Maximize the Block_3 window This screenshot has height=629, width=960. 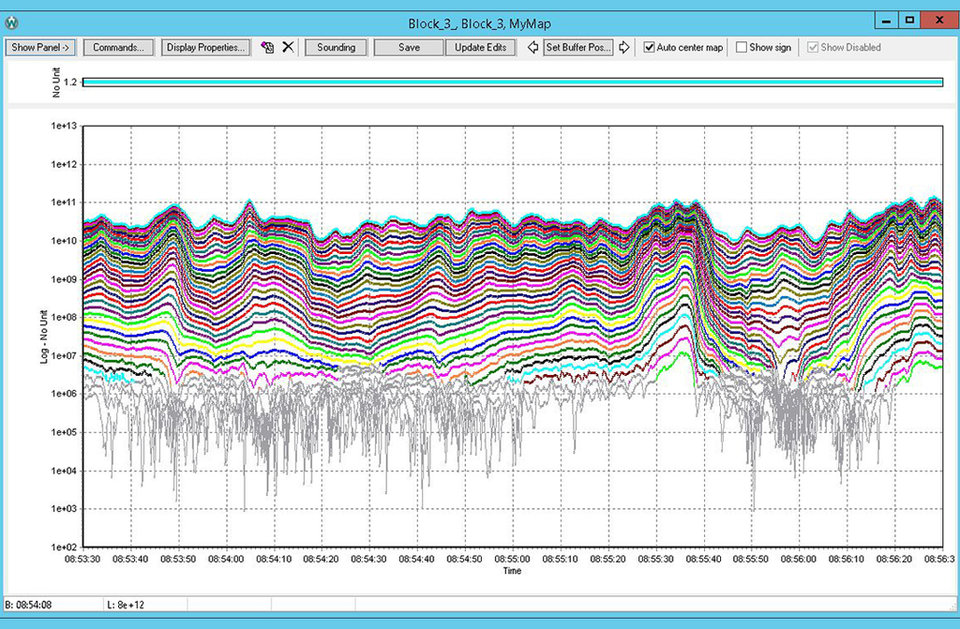click(910, 19)
